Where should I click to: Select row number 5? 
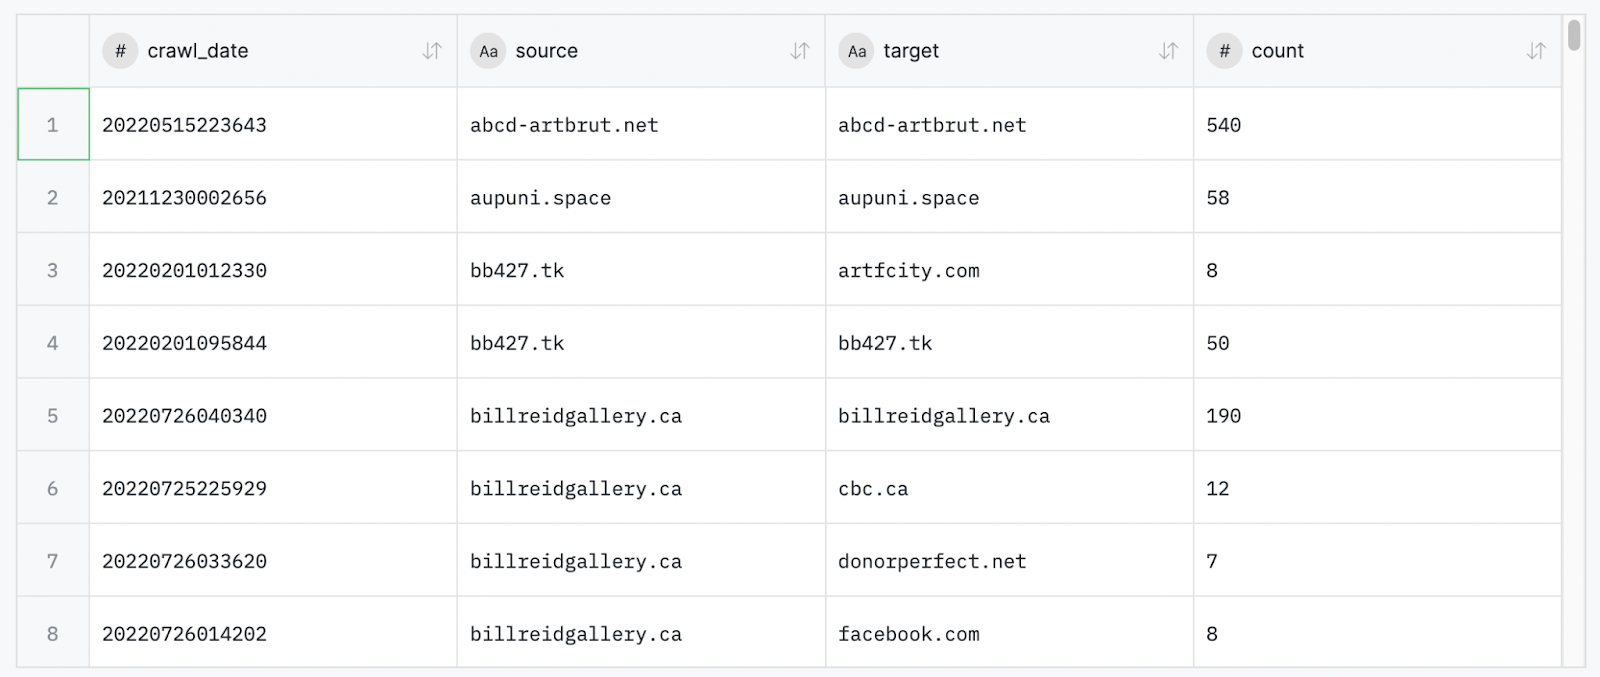click(53, 415)
